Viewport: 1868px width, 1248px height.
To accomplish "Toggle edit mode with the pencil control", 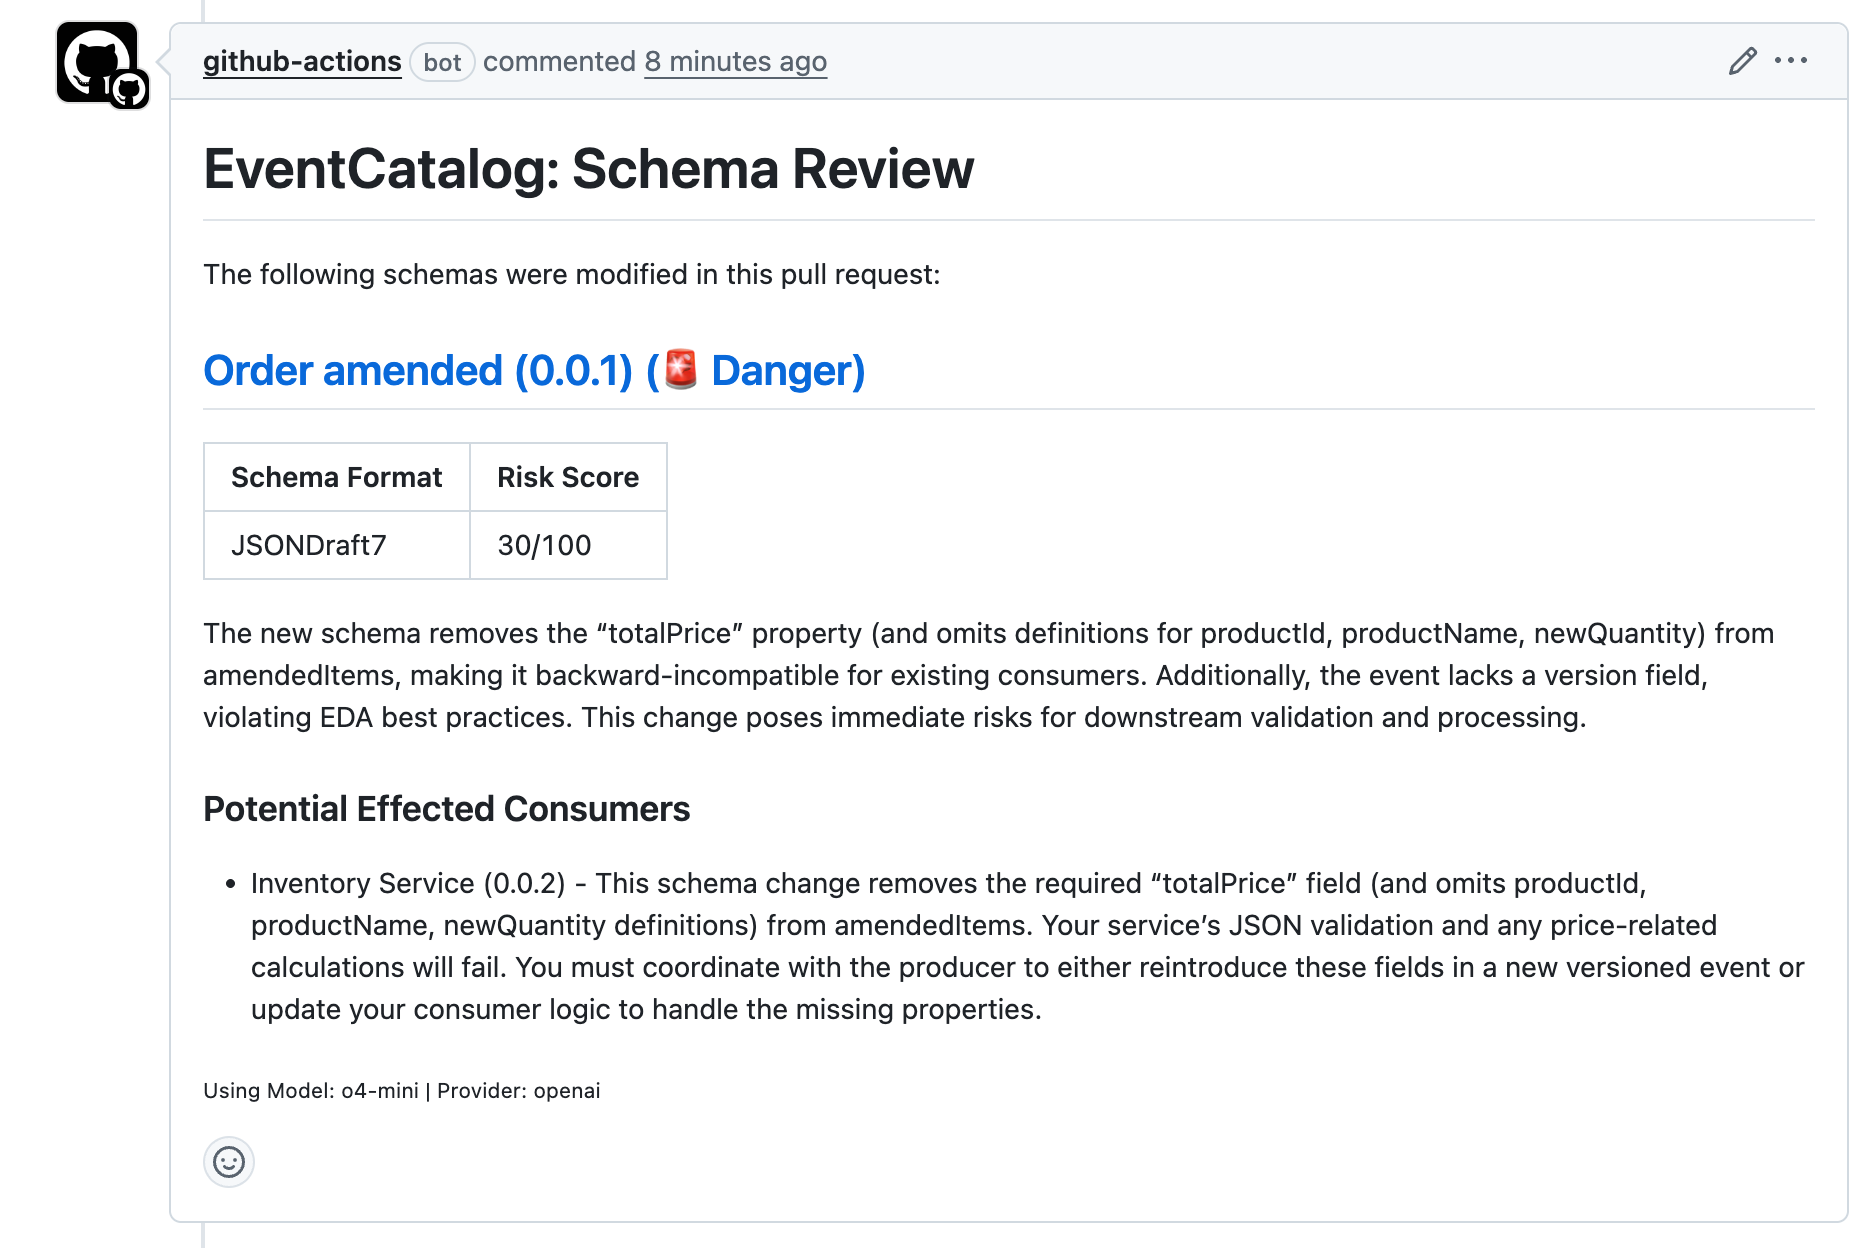I will (1742, 61).
